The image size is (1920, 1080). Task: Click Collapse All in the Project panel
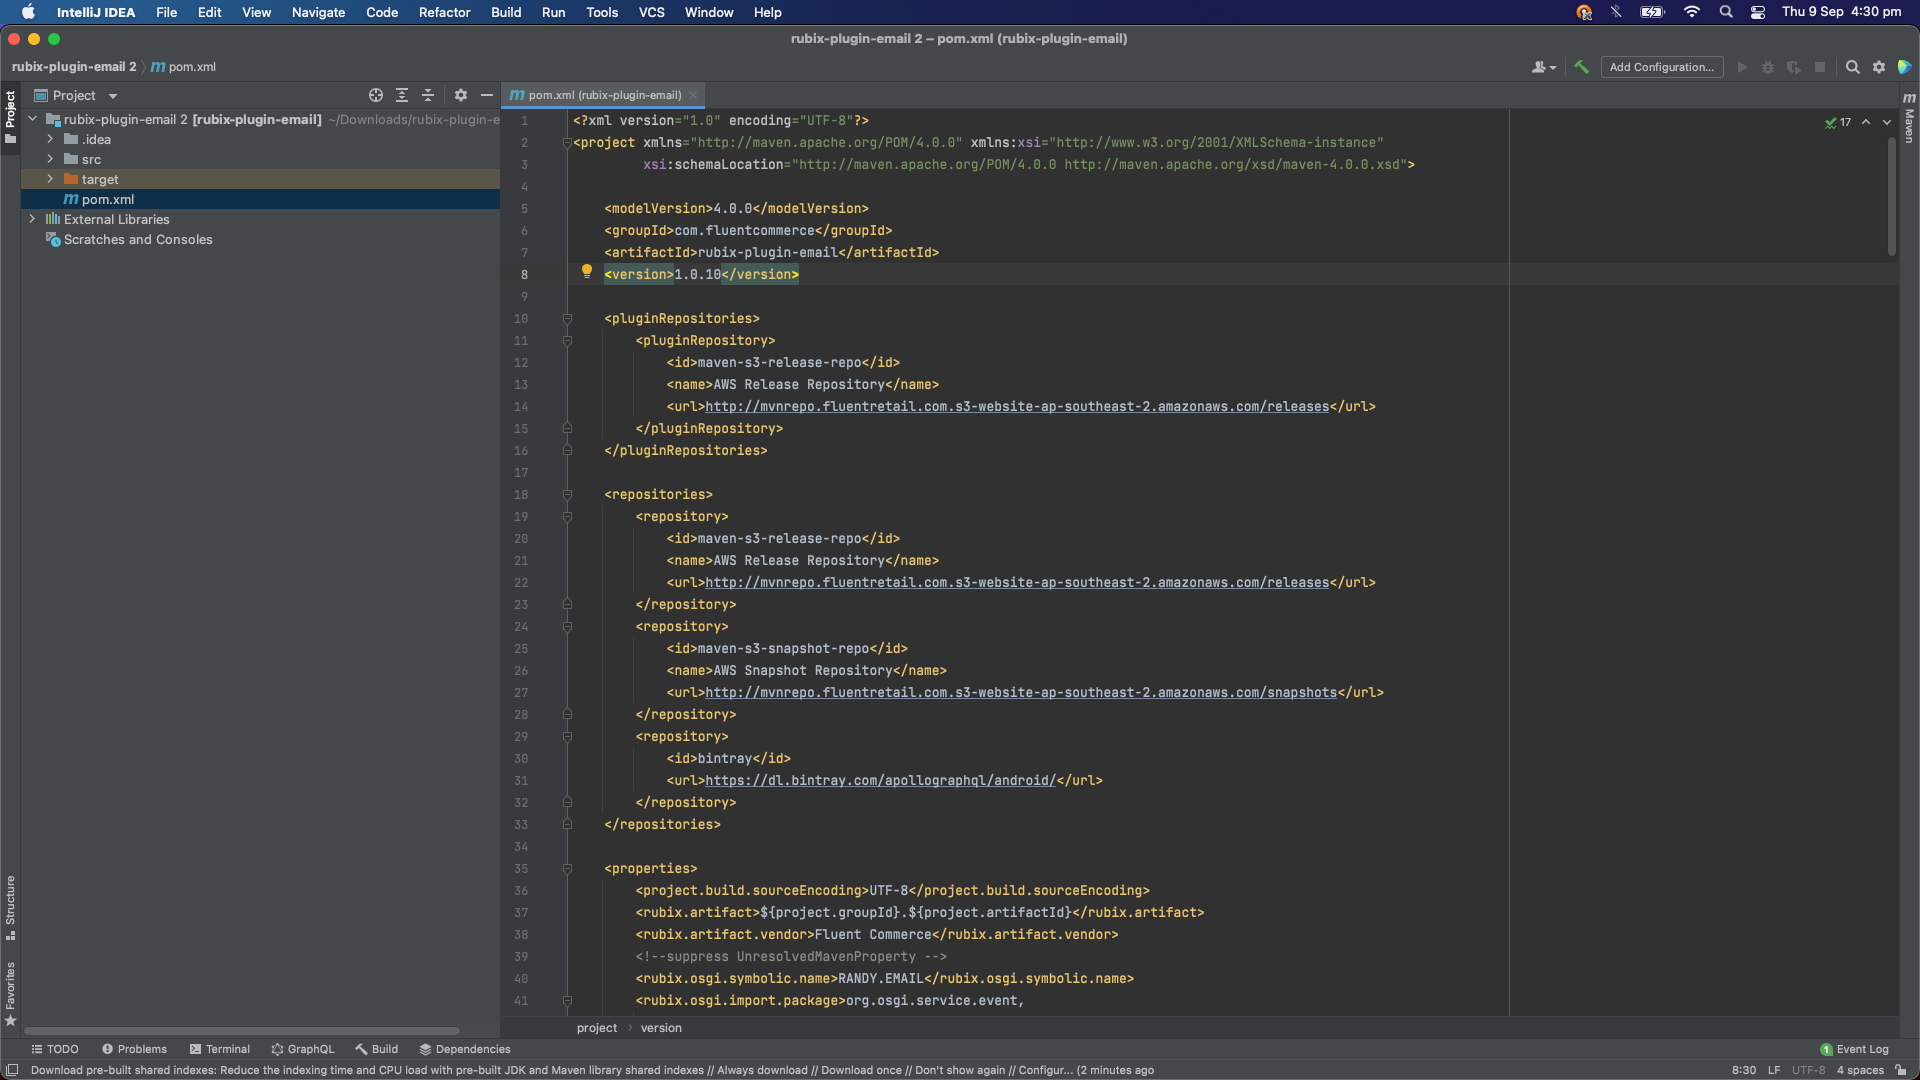click(428, 95)
